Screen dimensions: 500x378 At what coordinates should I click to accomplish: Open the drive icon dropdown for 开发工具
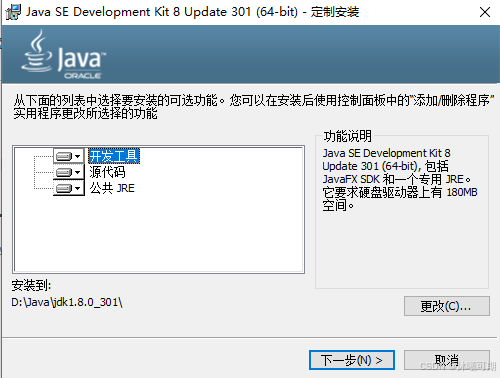(69, 156)
